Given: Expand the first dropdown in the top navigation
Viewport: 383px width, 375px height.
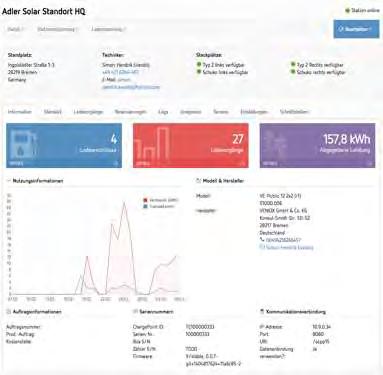Looking at the screenshot, I should tap(15, 29).
